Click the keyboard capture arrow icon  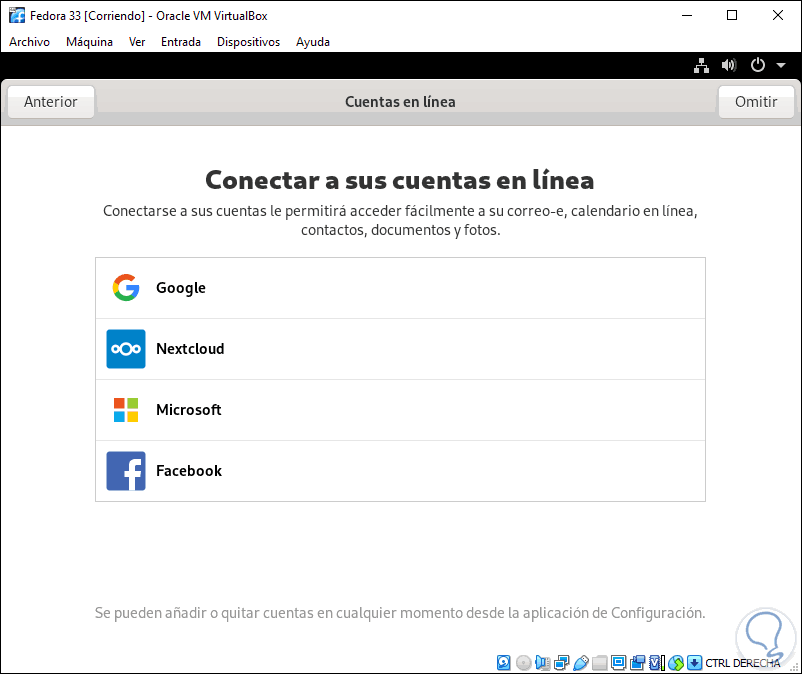pyautogui.click(x=694, y=663)
